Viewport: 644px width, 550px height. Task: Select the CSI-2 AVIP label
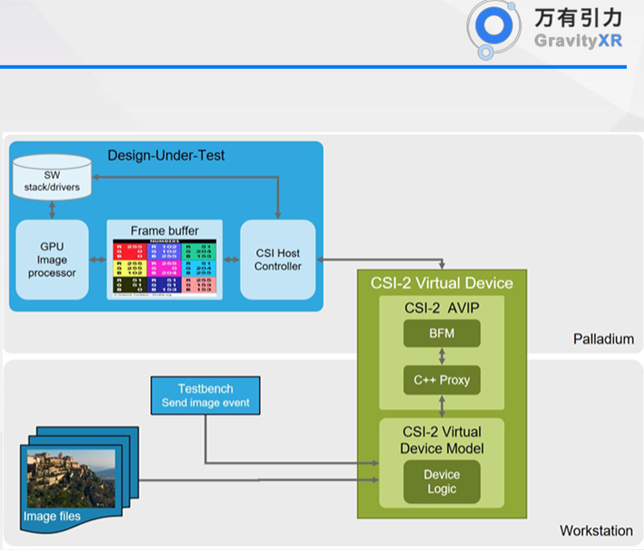coord(441,307)
